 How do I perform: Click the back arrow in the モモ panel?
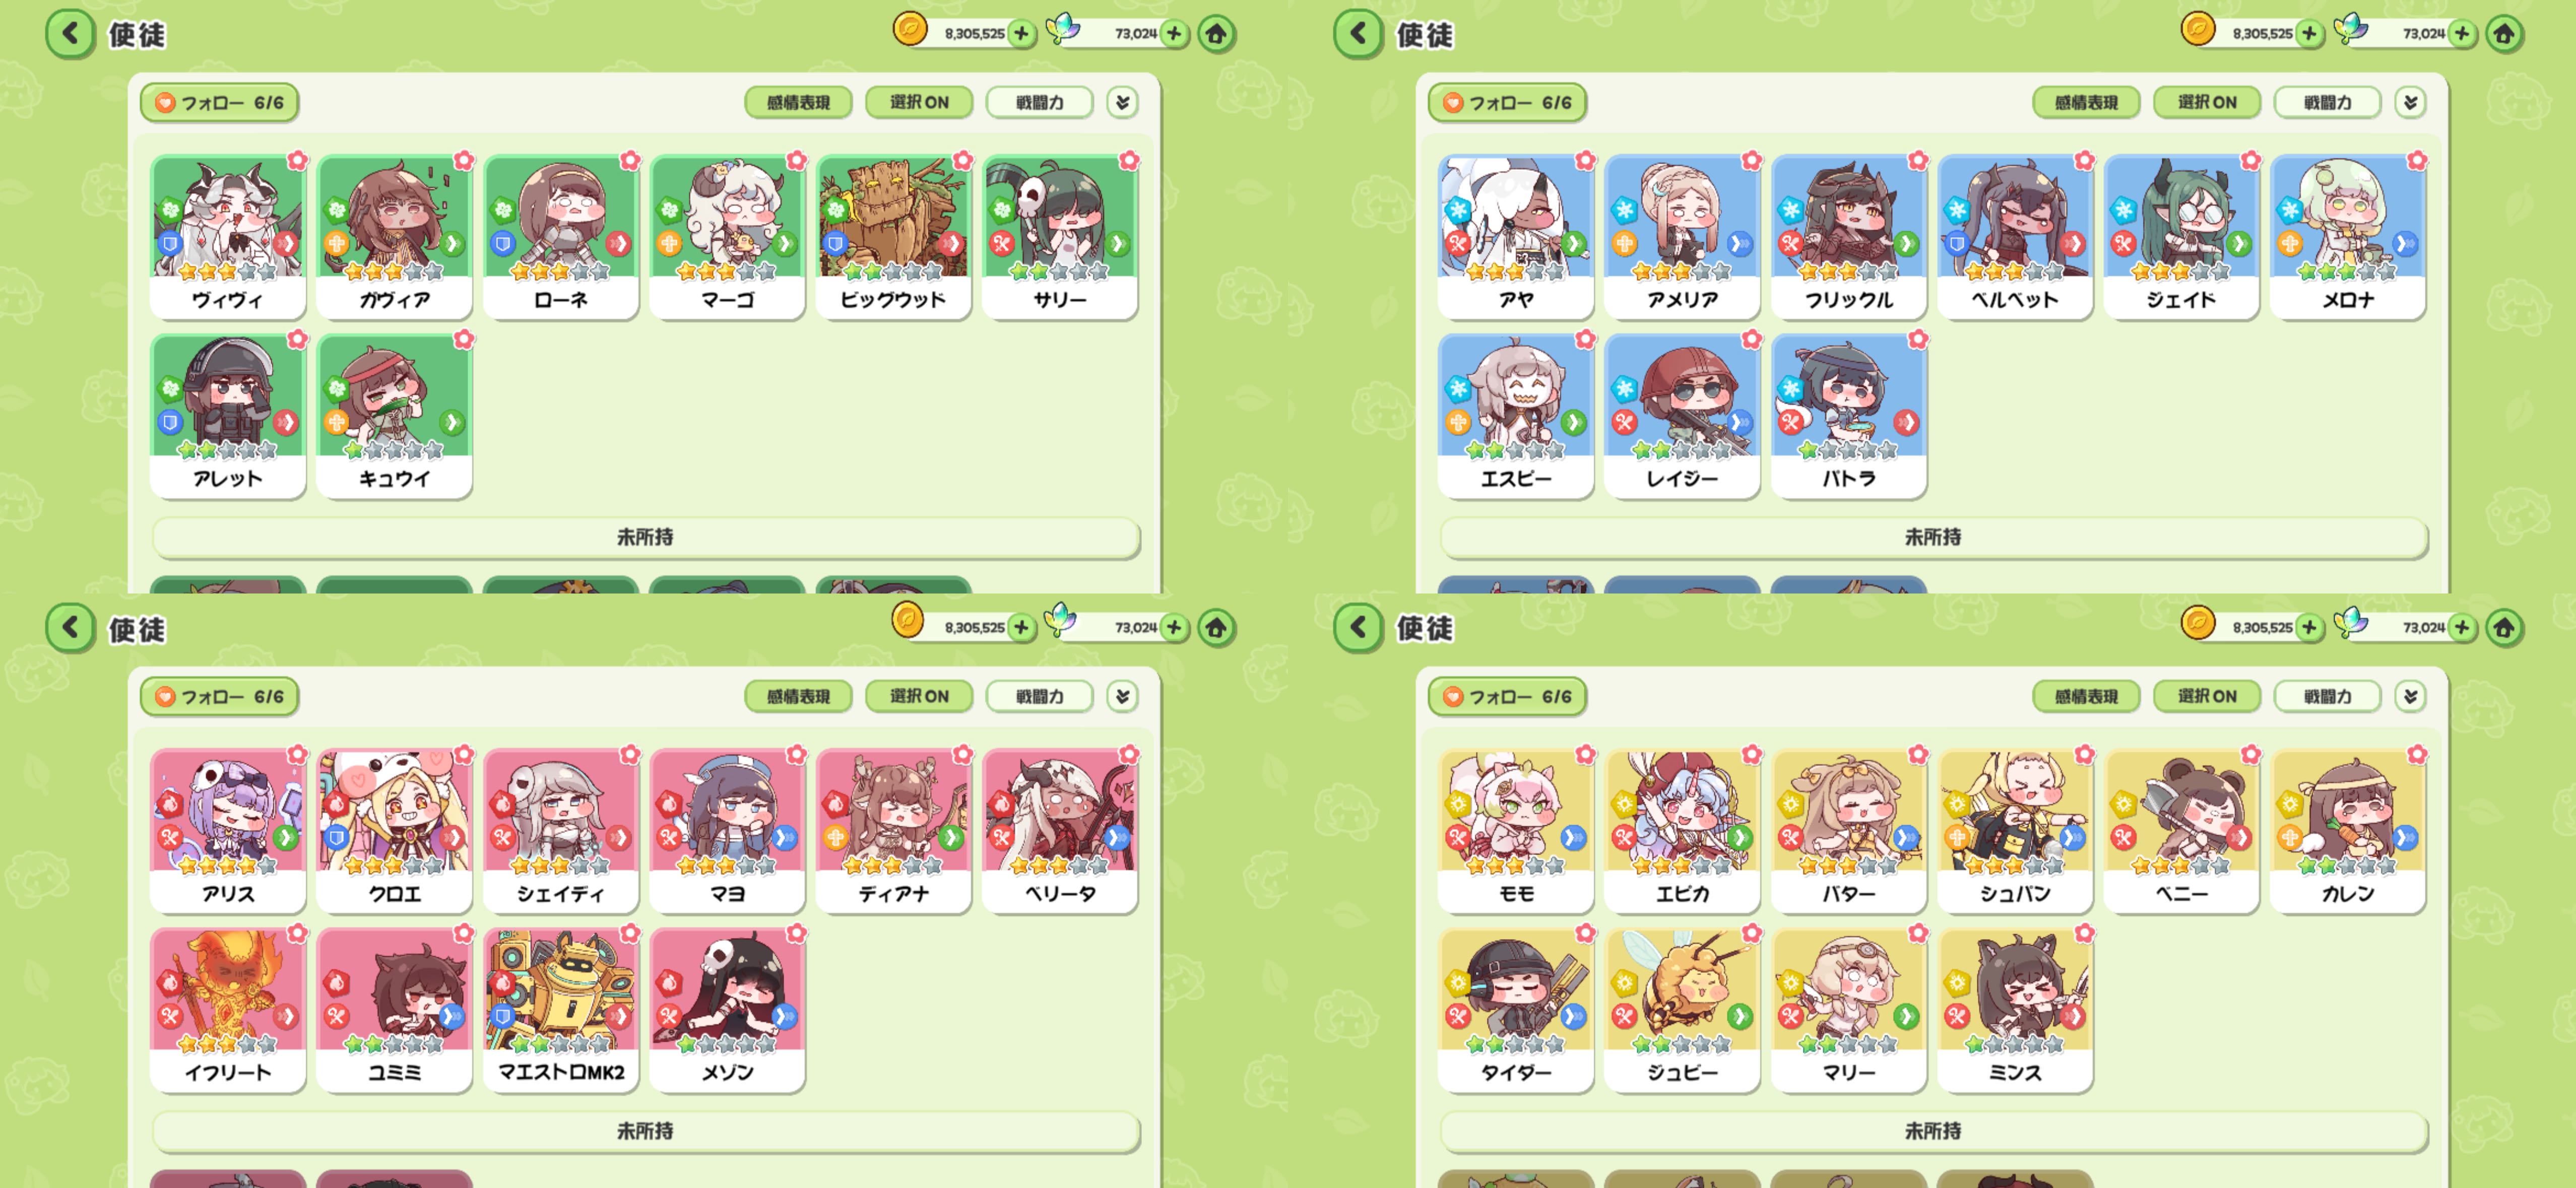pos(1358,628)
